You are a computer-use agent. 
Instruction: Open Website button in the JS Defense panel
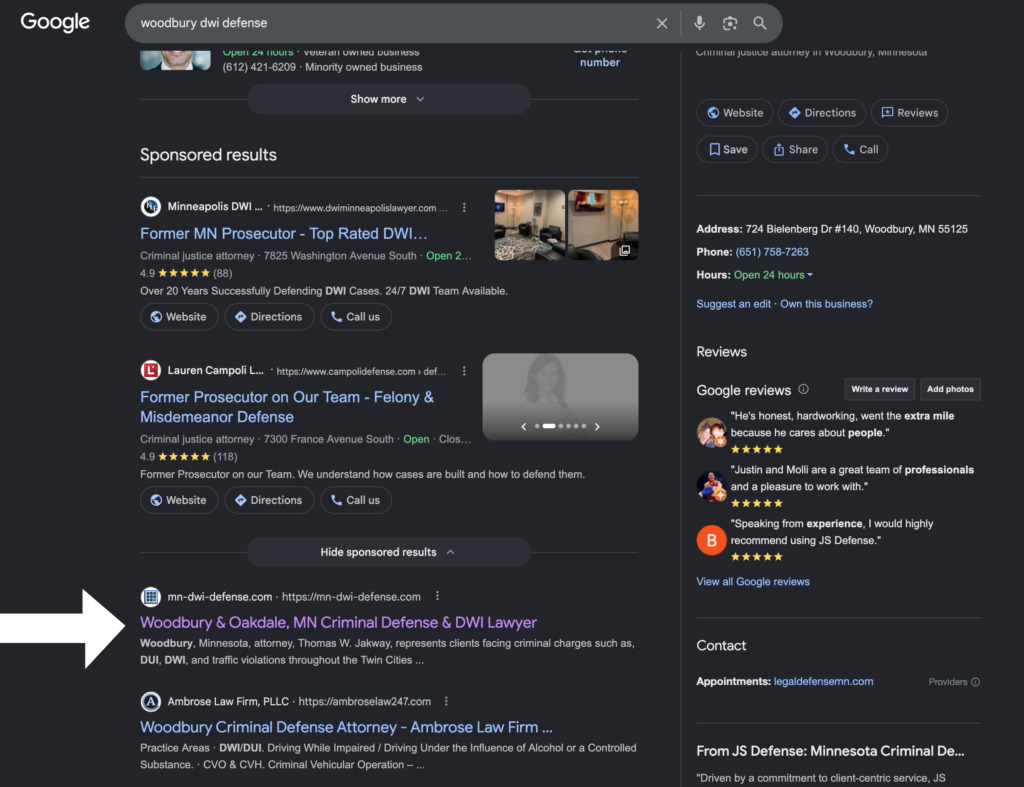(x=735, y=113)
